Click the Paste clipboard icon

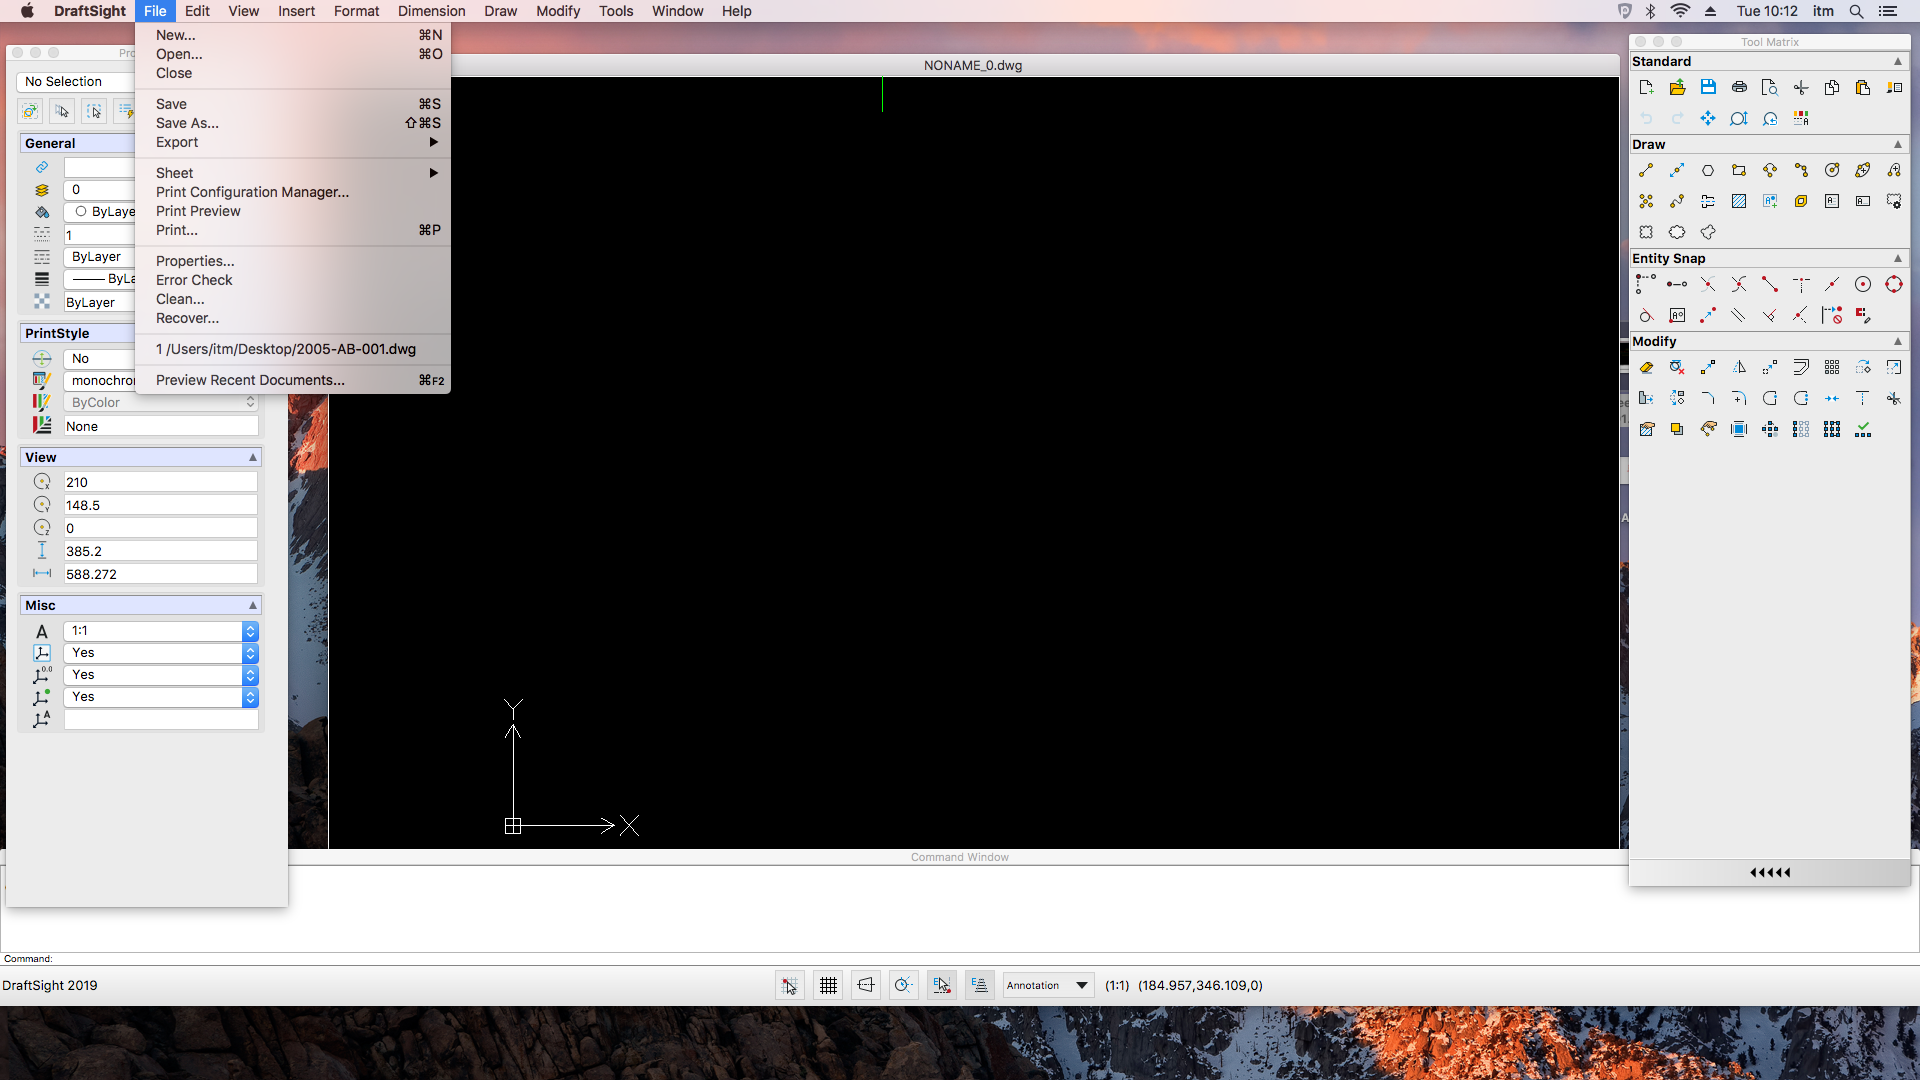1863,88
